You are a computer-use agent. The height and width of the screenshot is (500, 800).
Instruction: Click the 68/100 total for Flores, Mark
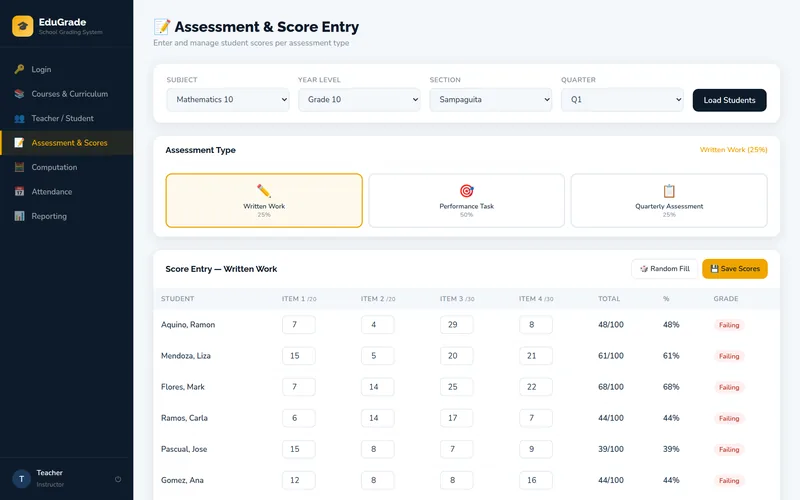(611, 387)
